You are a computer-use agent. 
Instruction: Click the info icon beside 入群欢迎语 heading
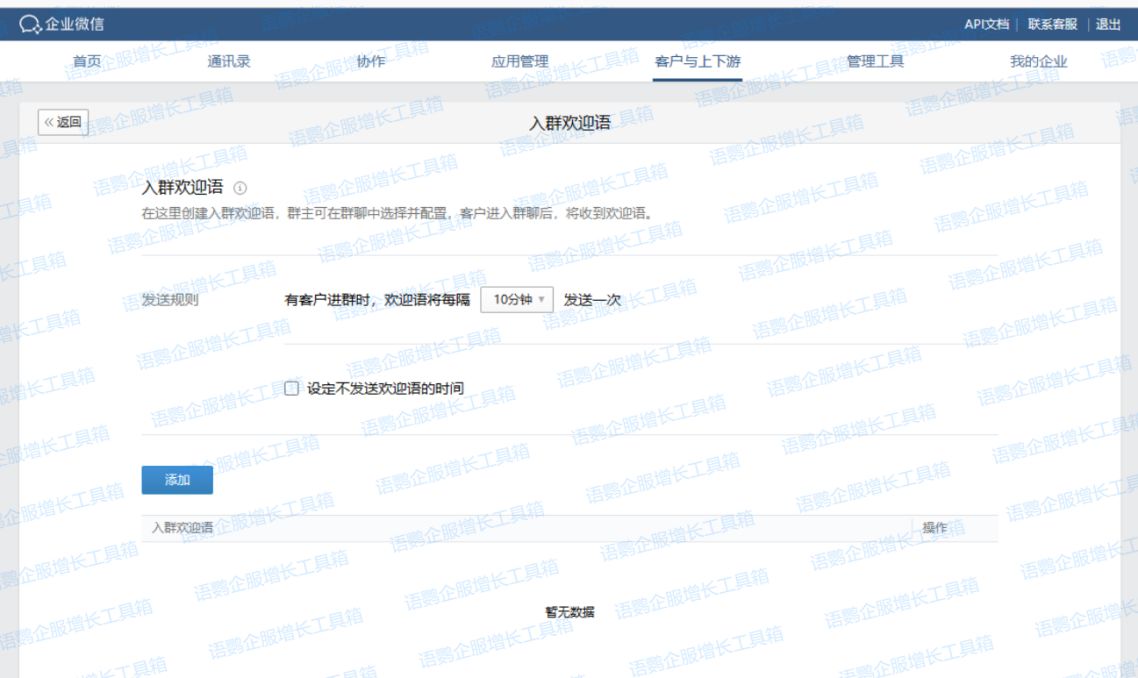tap(240, 188)
